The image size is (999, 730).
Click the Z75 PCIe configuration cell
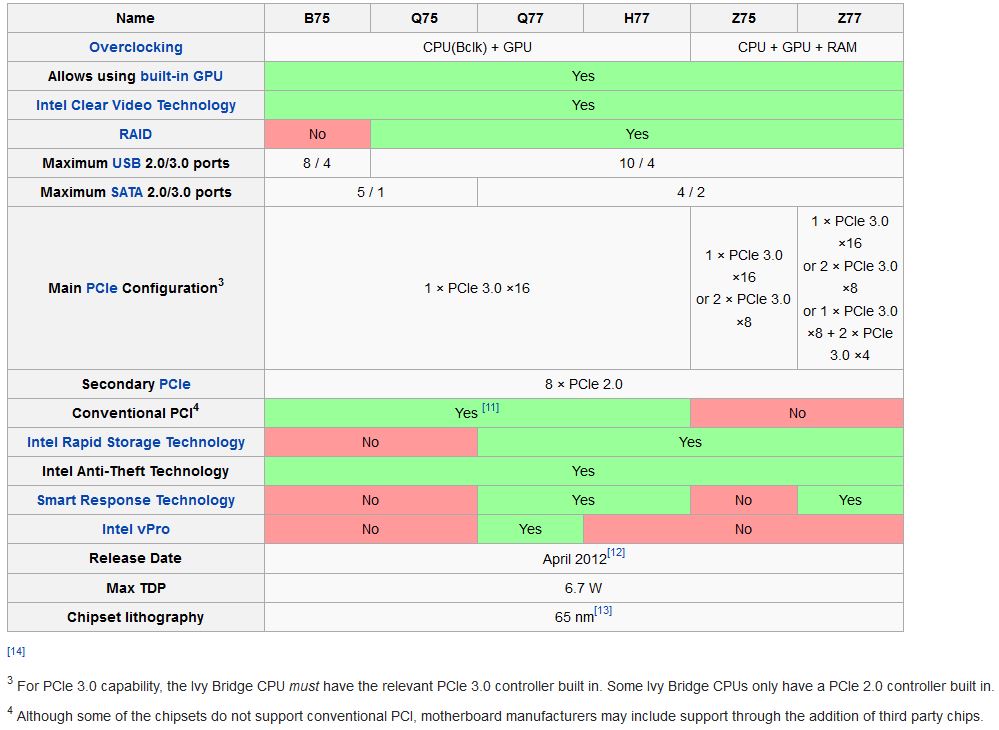point(744,288)
